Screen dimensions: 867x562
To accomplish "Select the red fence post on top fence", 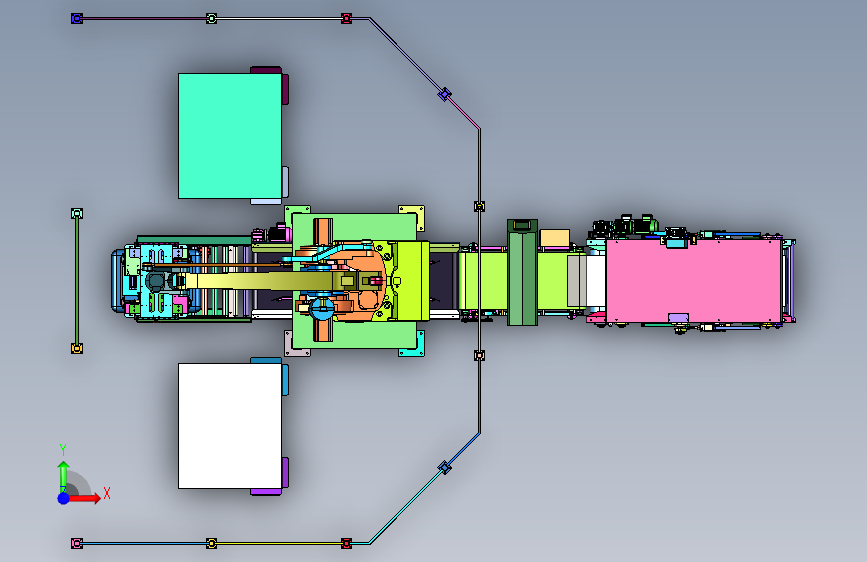I will point(346,19).
